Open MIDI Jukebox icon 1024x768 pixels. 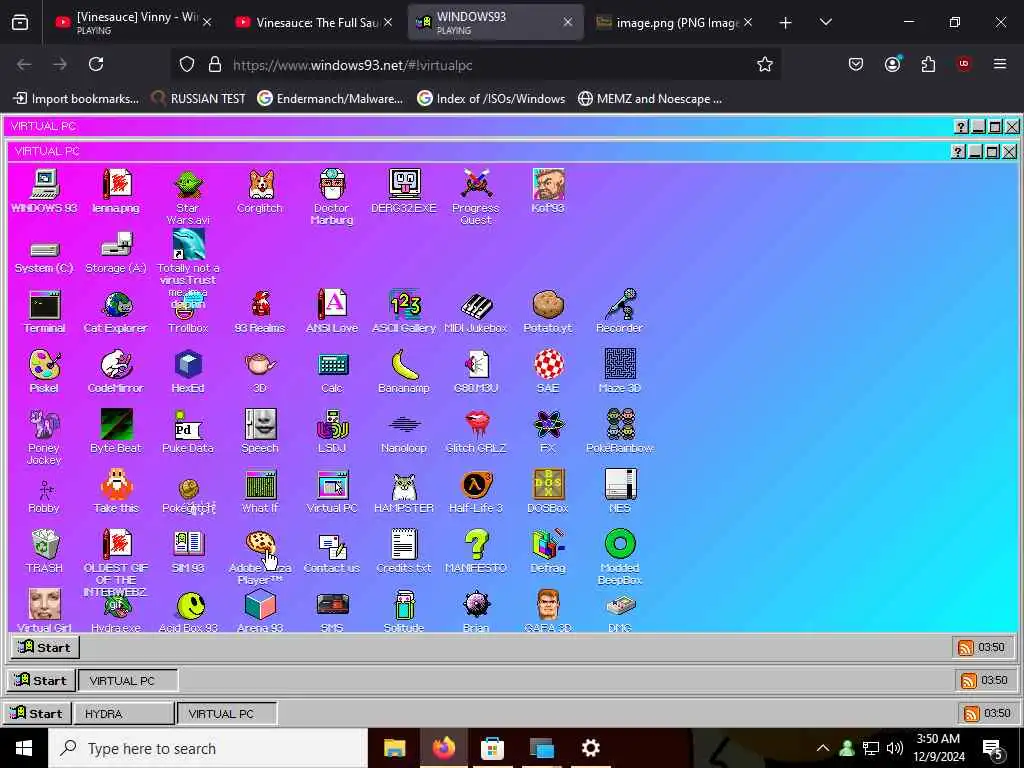[475, 311]
